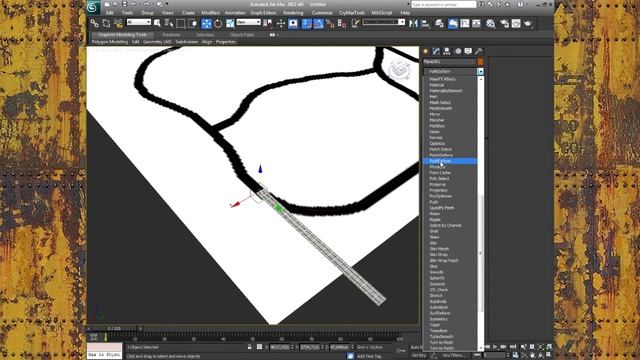This screenshot has height=360, width=640.
Task: Click the search keyword input field
Action: click(444, 4)
